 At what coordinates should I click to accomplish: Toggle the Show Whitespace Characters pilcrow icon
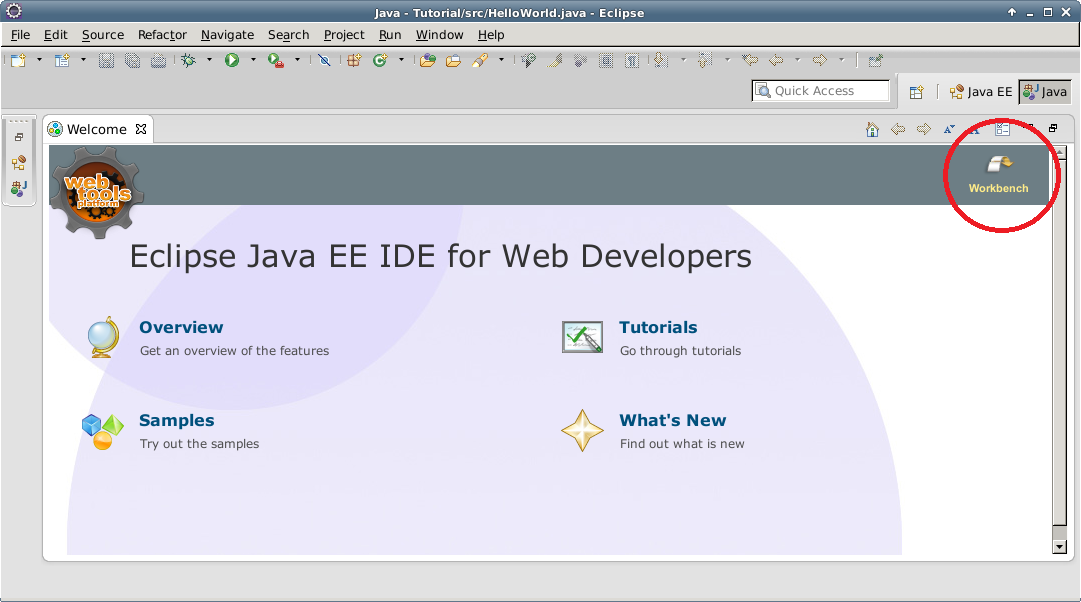(632, 61)
